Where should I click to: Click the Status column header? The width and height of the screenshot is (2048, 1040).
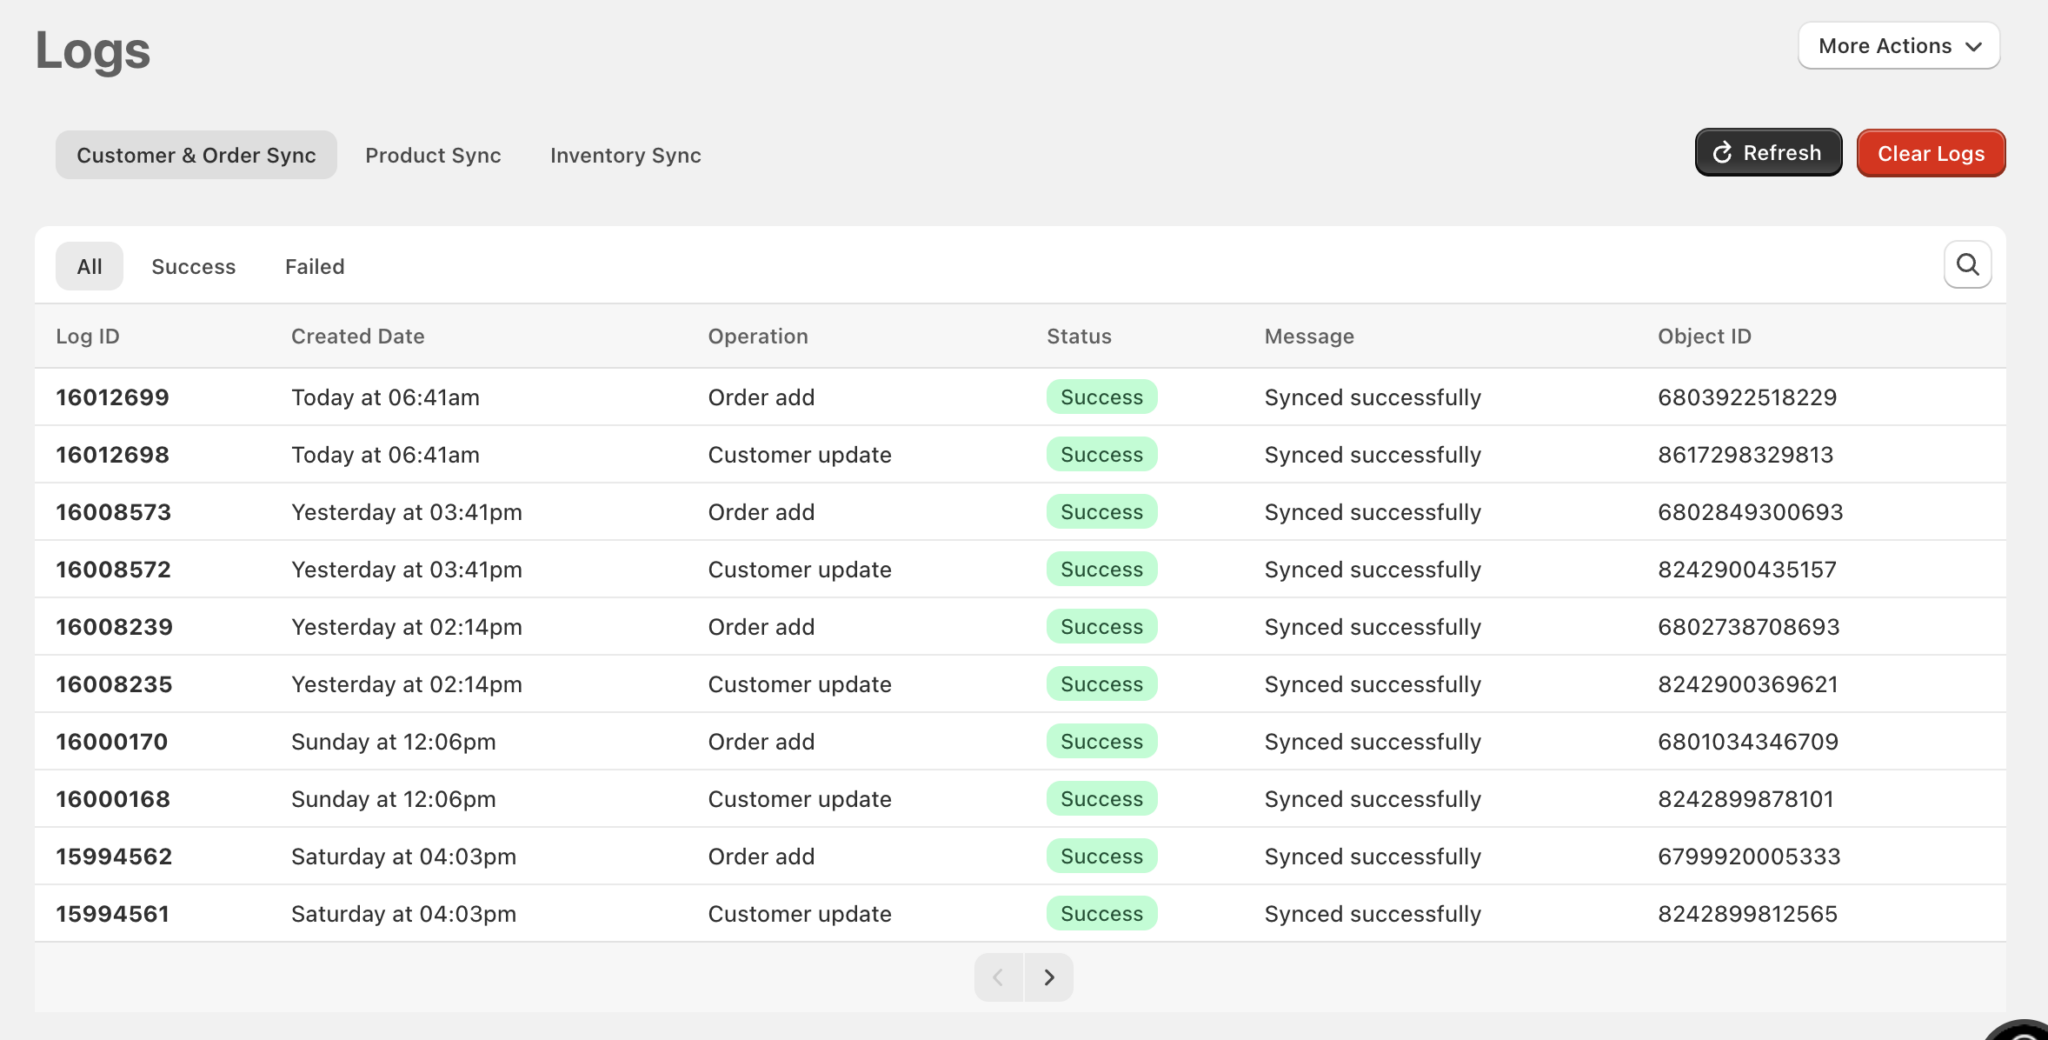[1079, 336]
